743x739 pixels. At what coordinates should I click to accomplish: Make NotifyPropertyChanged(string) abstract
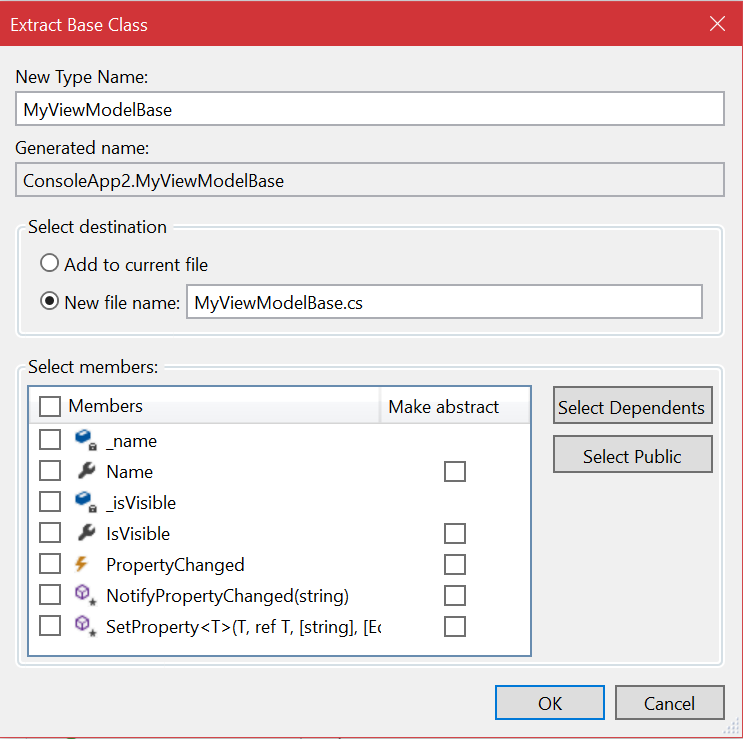pyautogui.click(x=455, y=595)
